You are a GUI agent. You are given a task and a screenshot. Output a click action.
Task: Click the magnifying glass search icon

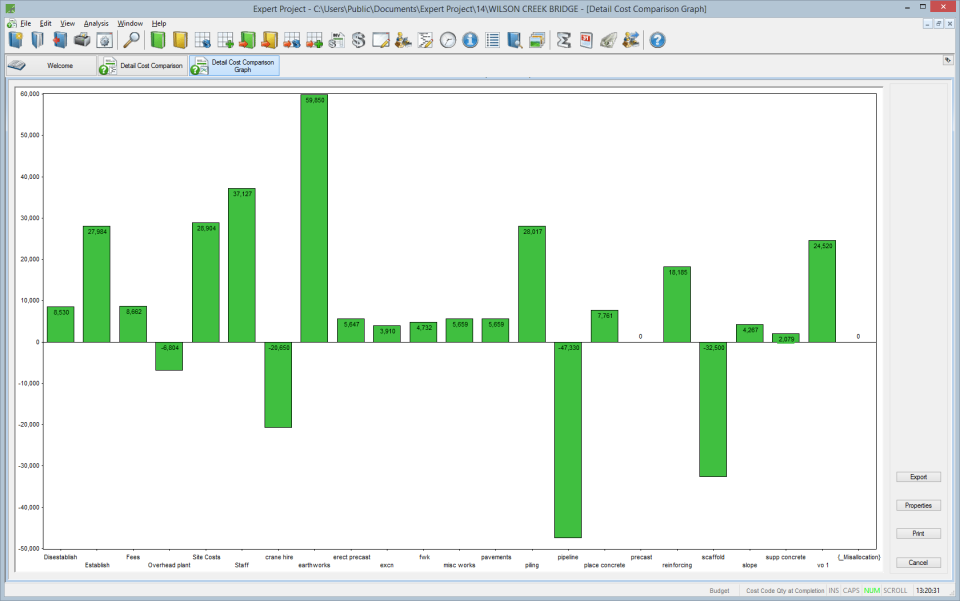pos(131,40)
